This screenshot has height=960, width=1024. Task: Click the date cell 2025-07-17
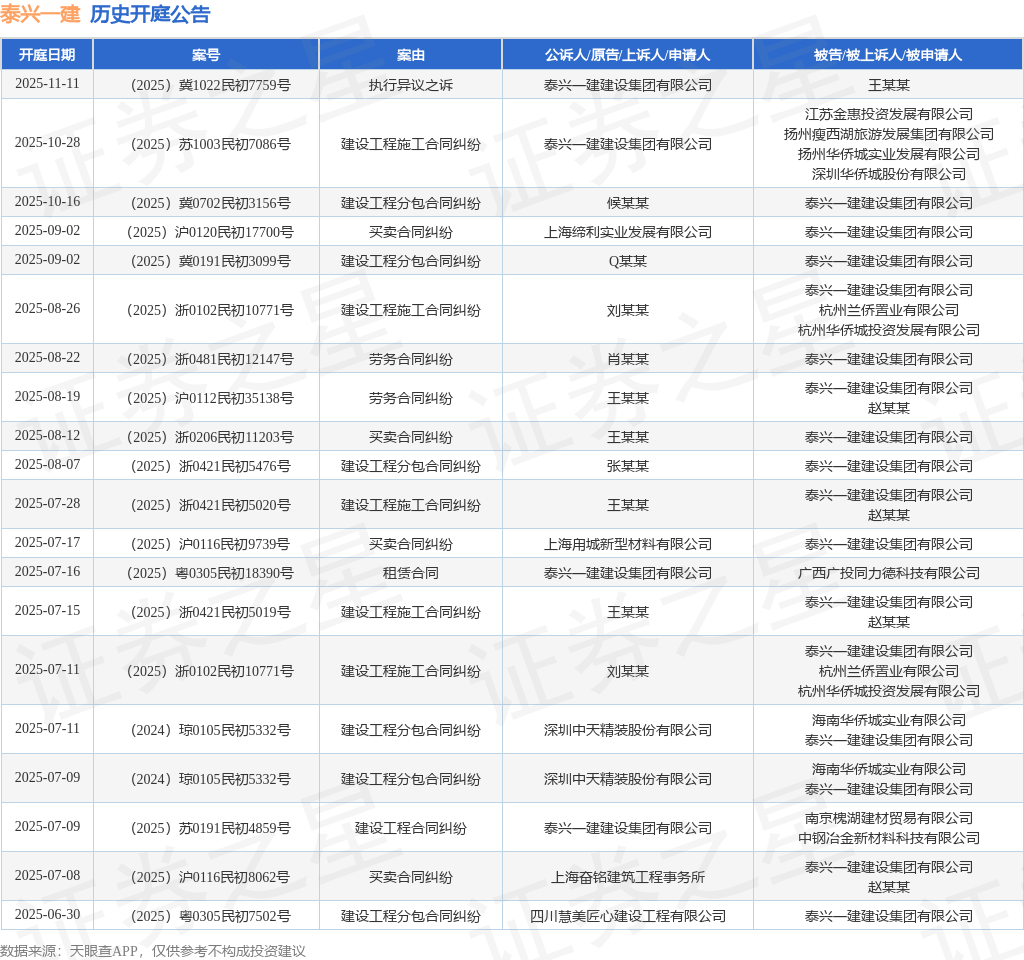click(47, 543)
